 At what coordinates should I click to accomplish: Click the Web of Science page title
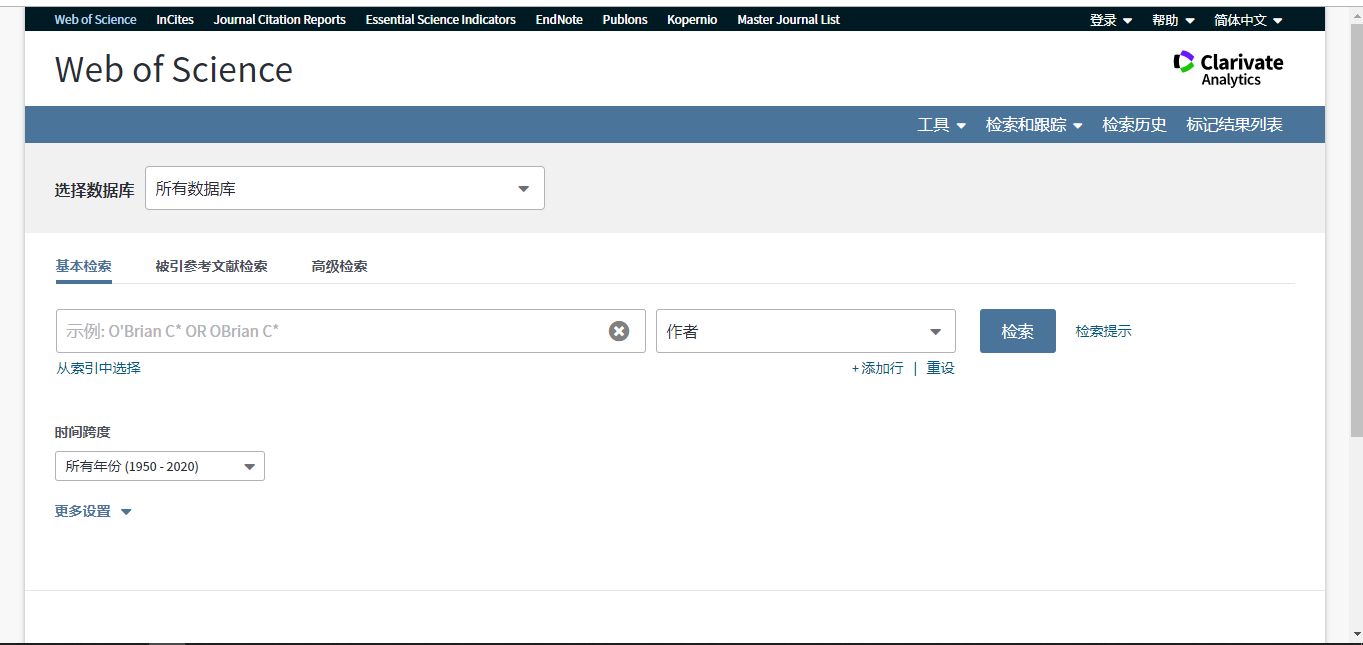point(174,69)
